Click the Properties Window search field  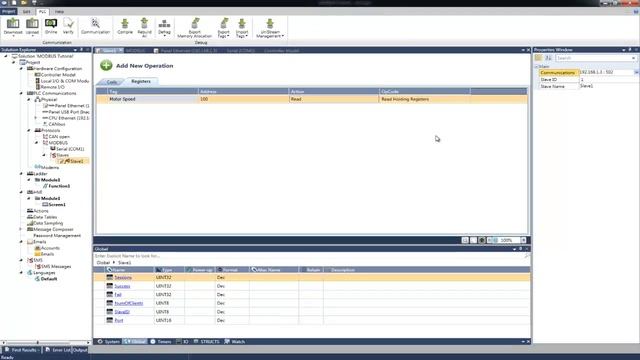point(596,58)
